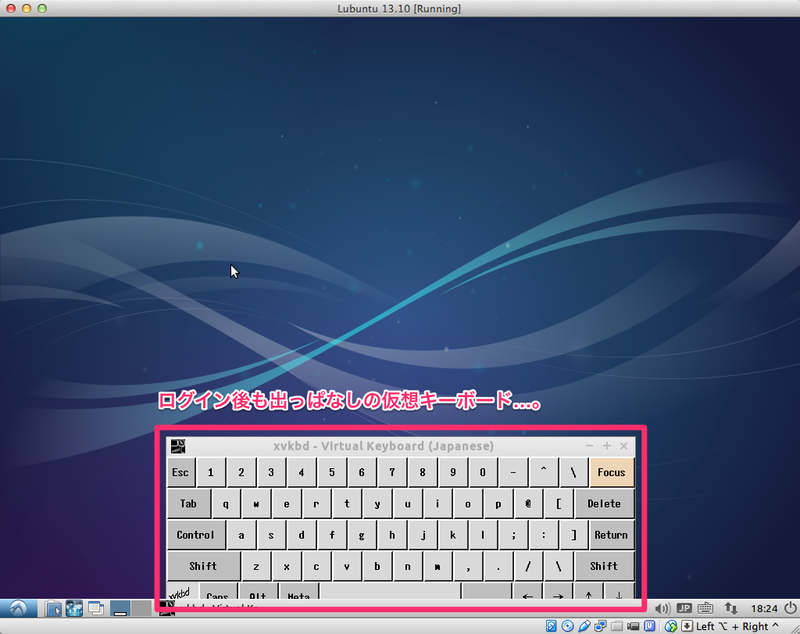This screenshot has width=800, height=634.
Task: Click the z key
Action: point(256,566)
